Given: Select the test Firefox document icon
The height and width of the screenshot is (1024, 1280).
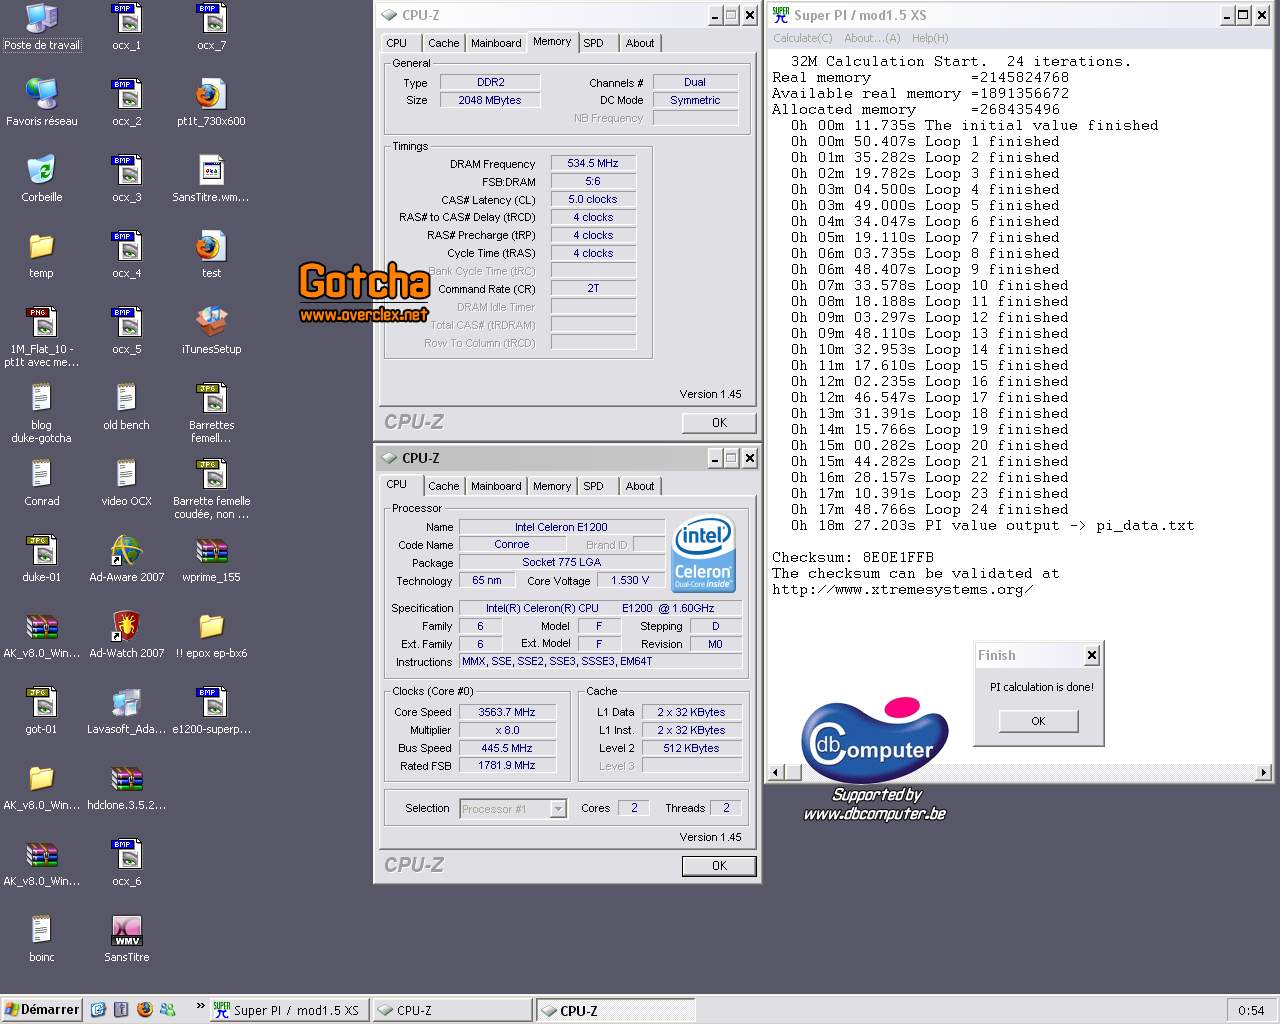Looking at the screenshot, I should (211, 255).
